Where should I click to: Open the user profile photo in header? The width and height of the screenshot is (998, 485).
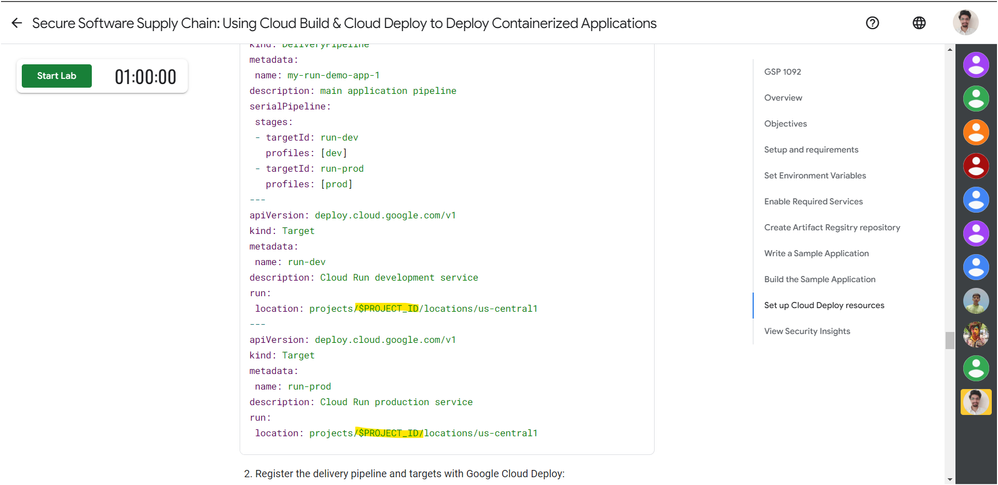click(966, 23)
